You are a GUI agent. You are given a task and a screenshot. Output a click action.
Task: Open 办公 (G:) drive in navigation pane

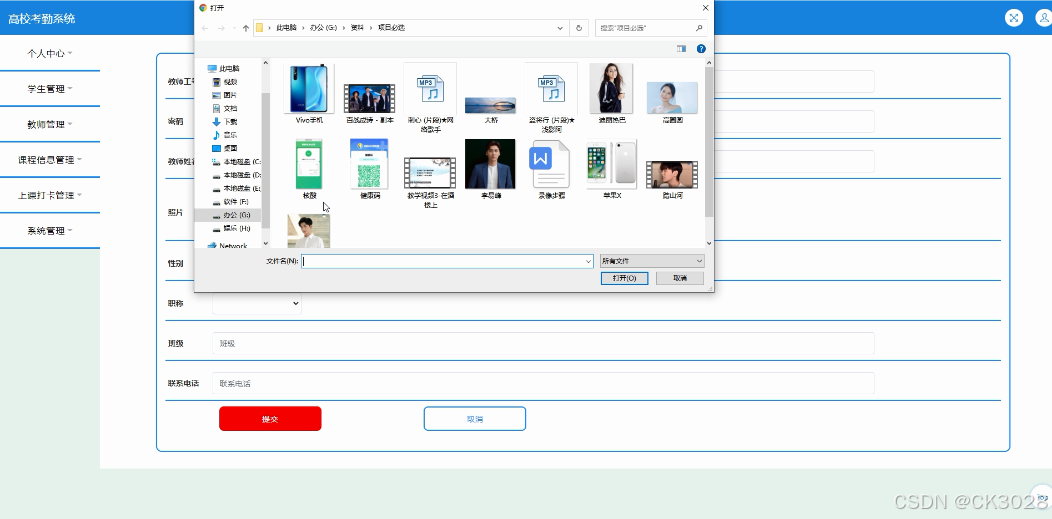[x=231, y=215]
